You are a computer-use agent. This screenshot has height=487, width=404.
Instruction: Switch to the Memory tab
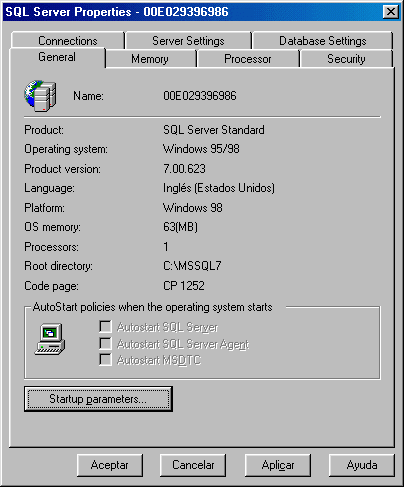(x=150, y=59)
